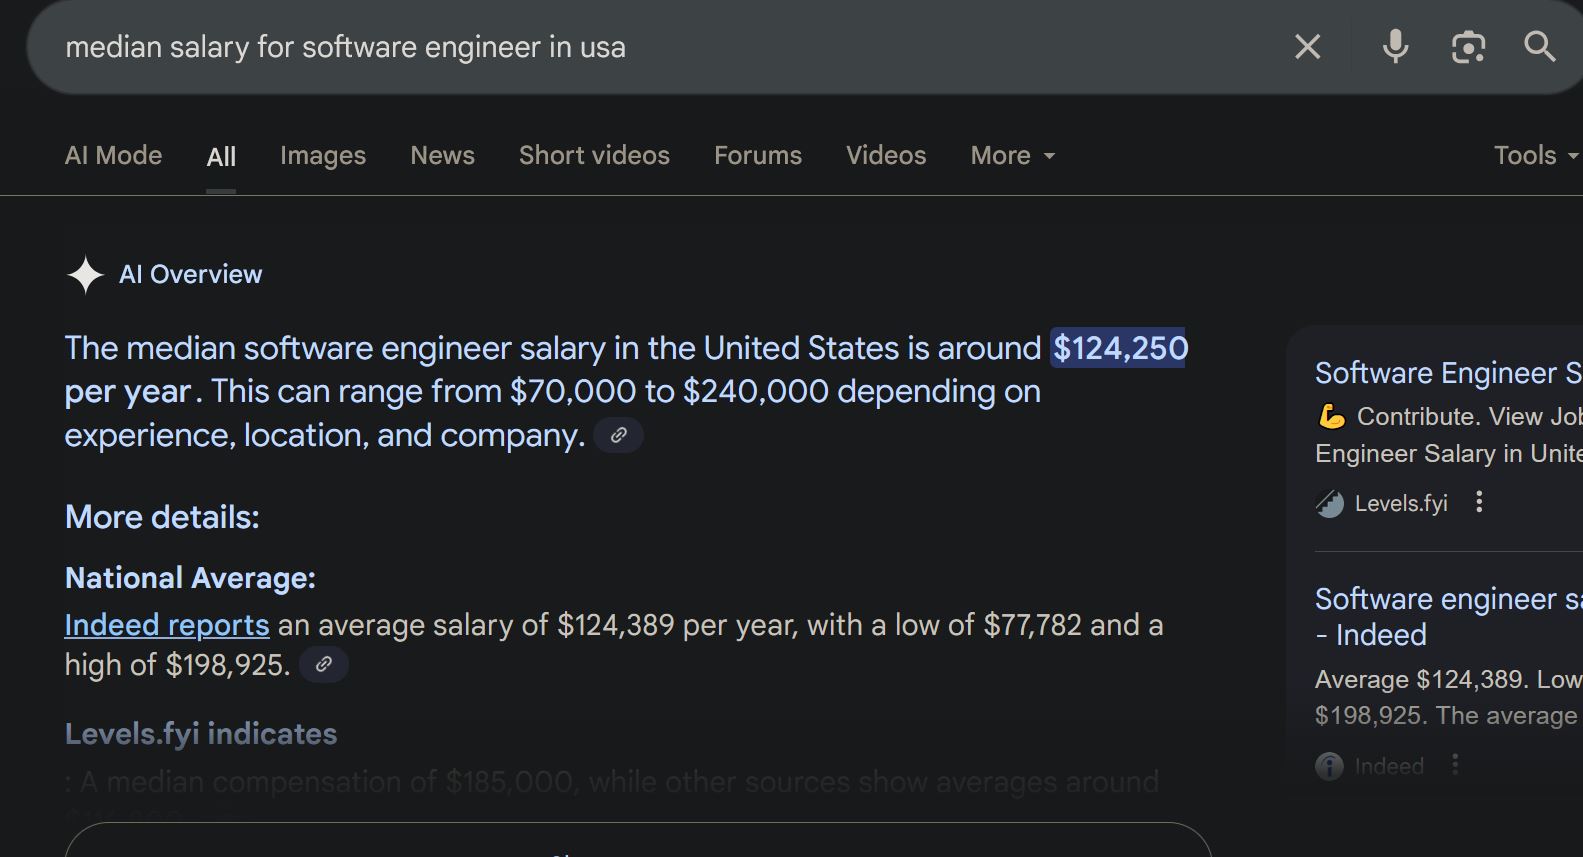
Task: Click the magnifying glass search icon
Action: point(1540,46)
